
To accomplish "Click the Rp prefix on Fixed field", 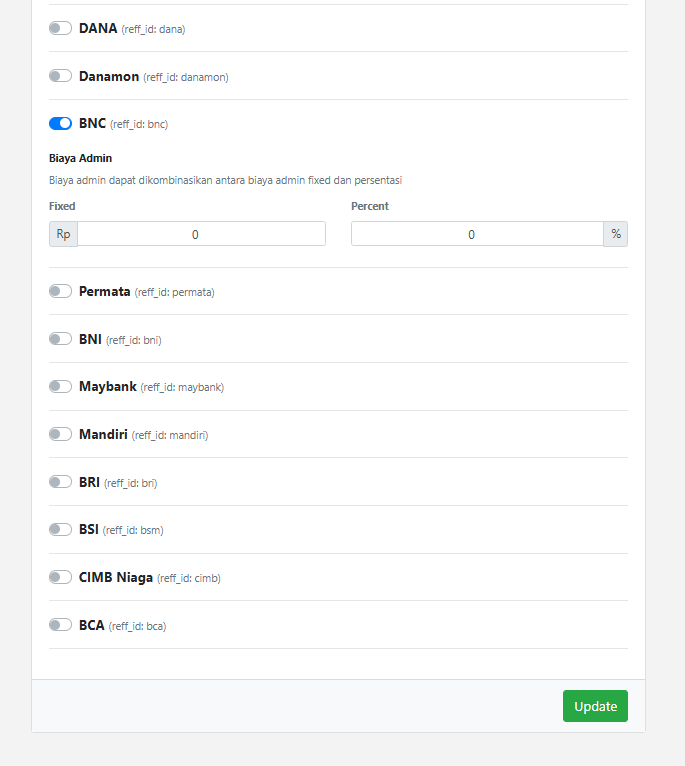I will click(63, 234).
